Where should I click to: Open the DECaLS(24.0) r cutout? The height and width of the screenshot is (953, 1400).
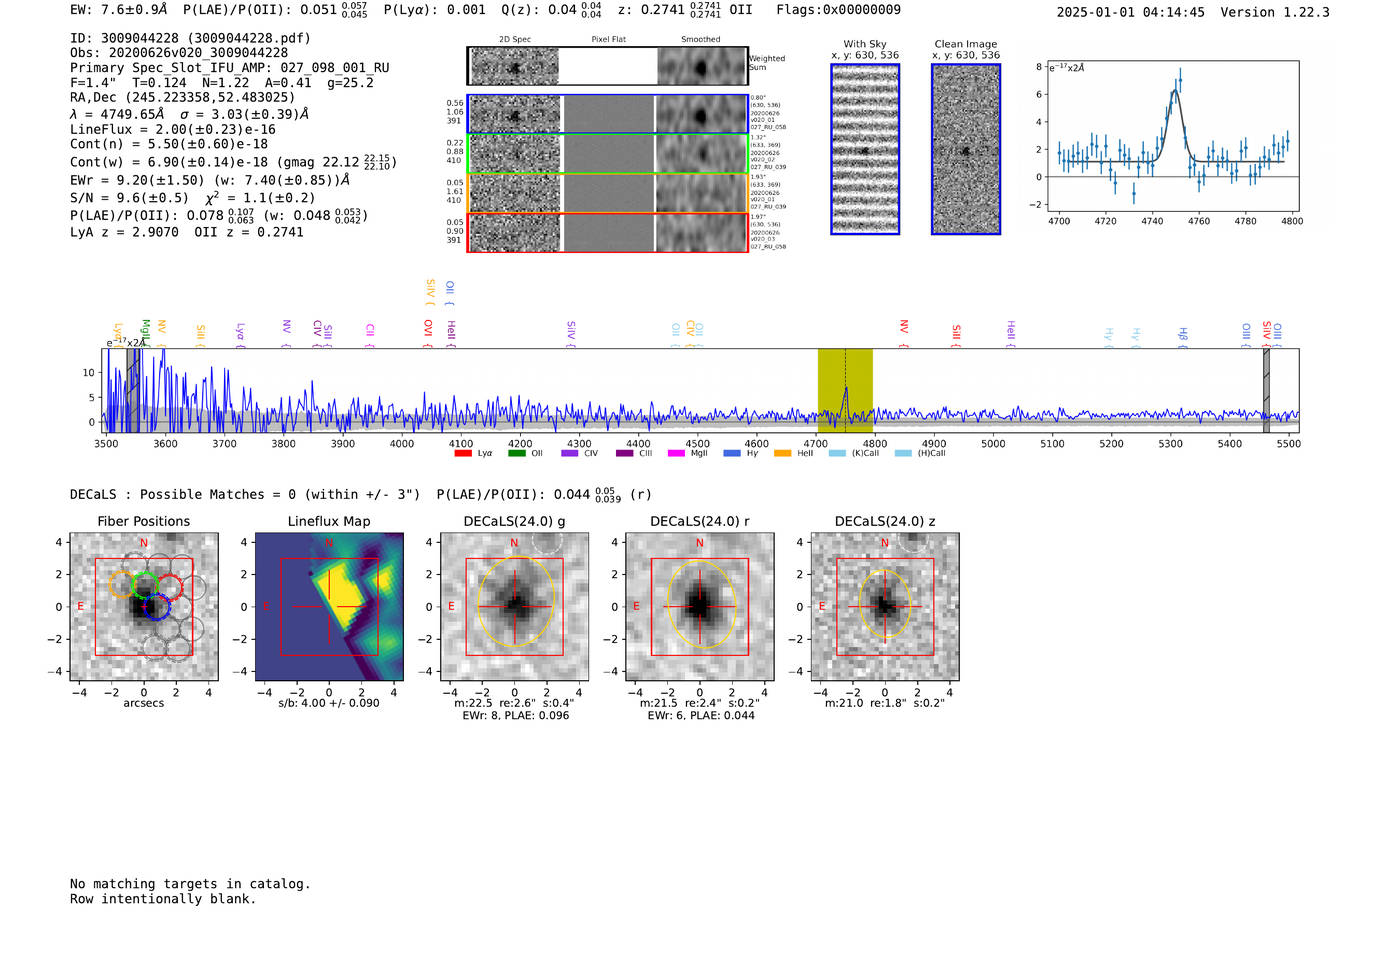700,606
